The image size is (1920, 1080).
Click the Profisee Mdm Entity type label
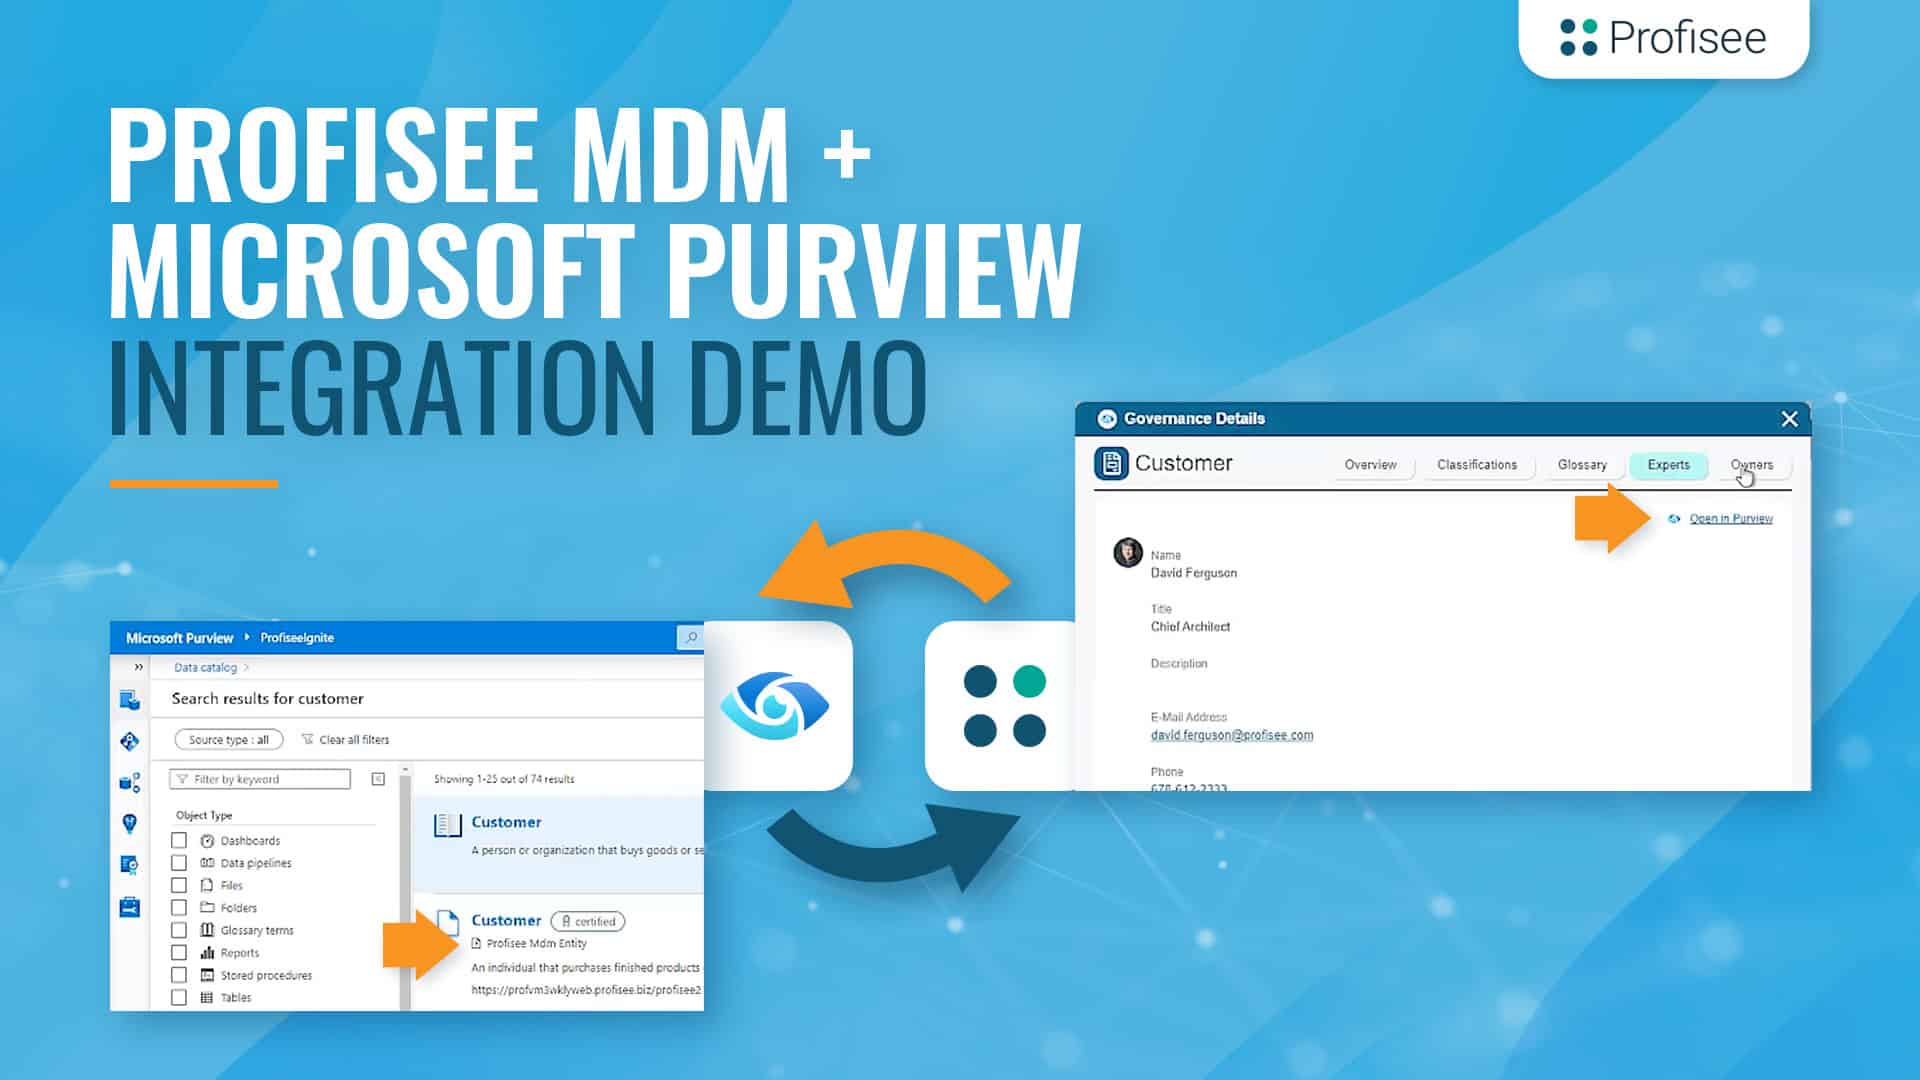[x=537, y=943]
